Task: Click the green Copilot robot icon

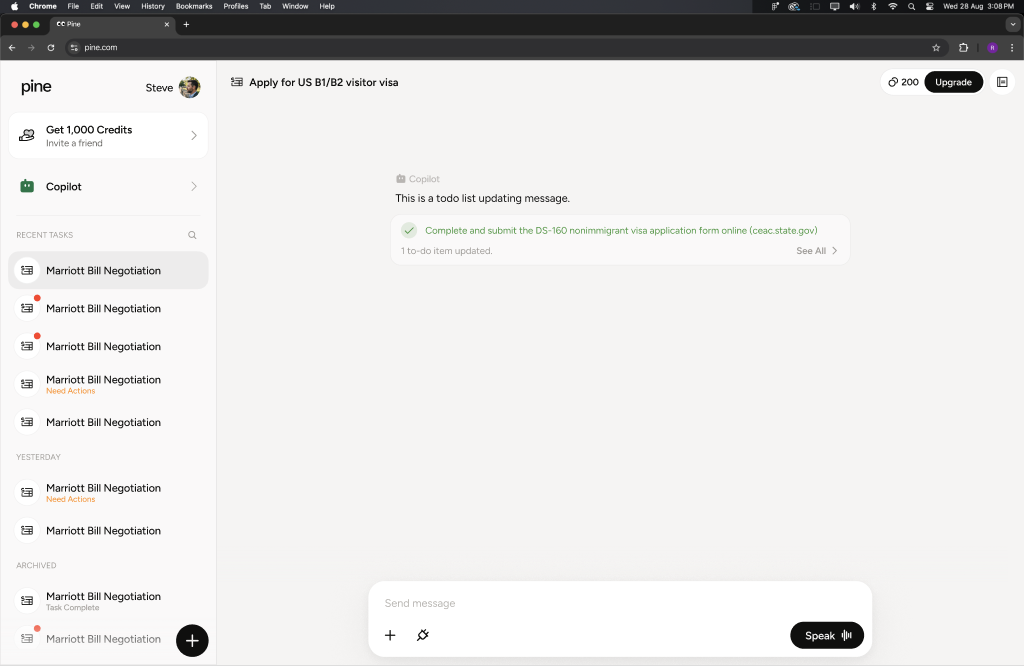Action: pyautogui.click(x=27, y=186)
